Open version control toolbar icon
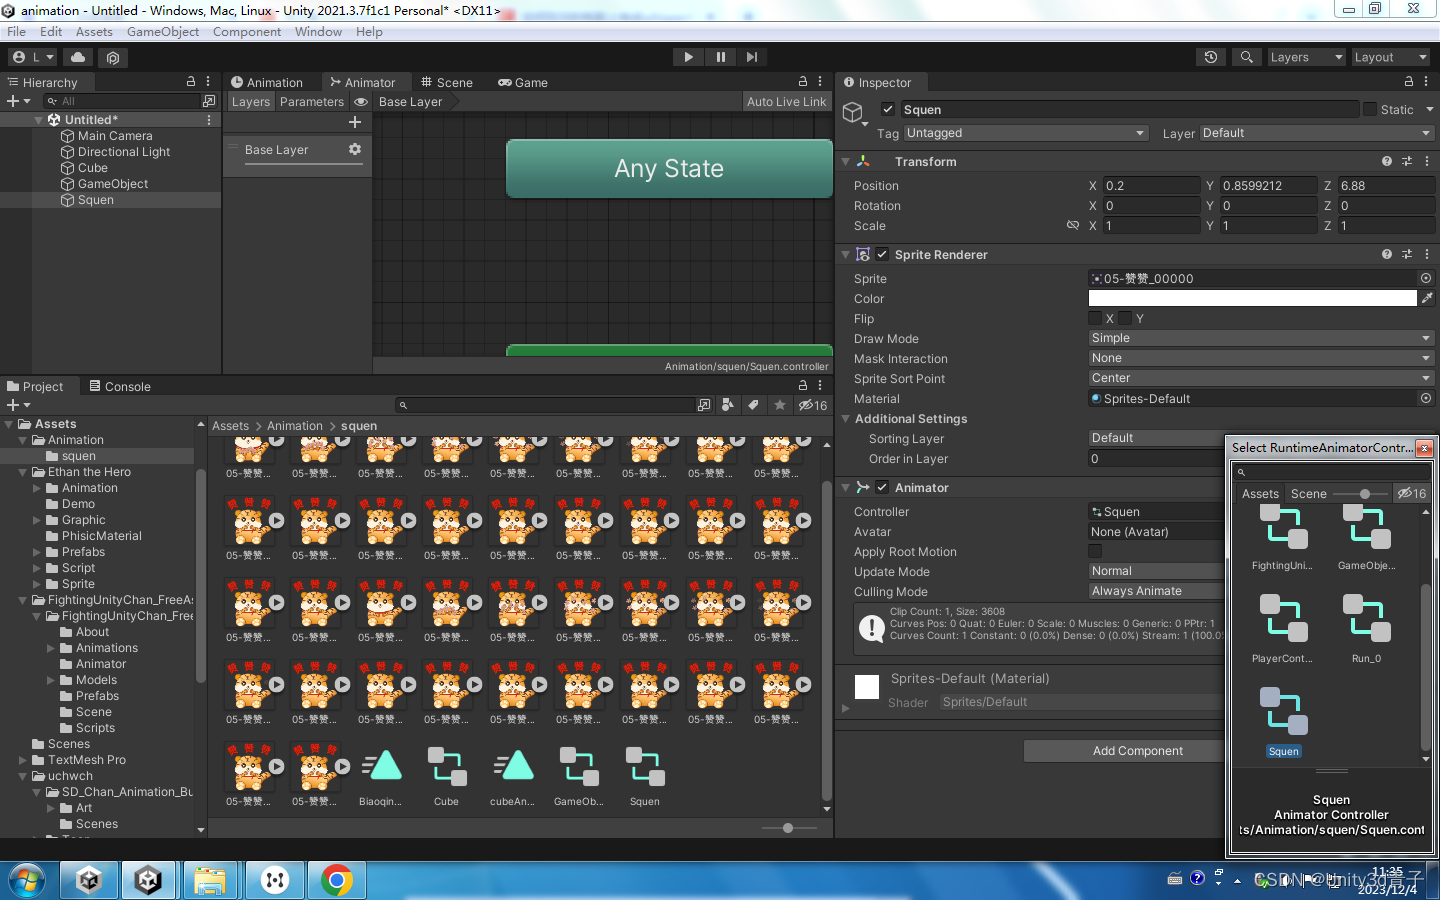This screenshot has height=900, width=1440. [x=112, y=57]
